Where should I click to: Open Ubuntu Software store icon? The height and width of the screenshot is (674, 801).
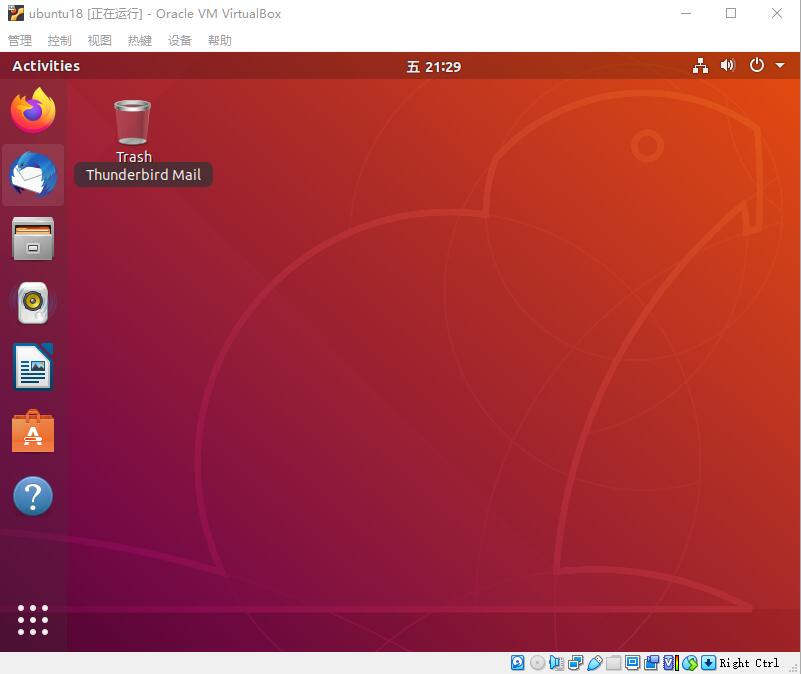tap(33, 431)
